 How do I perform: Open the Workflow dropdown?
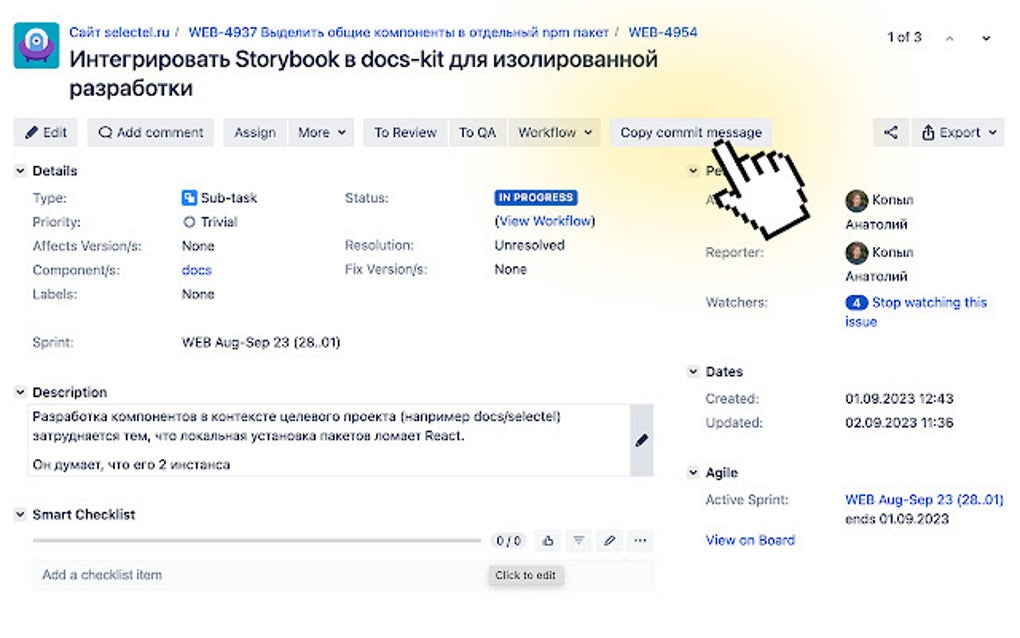pyautogui.click(x=554, y=132)
